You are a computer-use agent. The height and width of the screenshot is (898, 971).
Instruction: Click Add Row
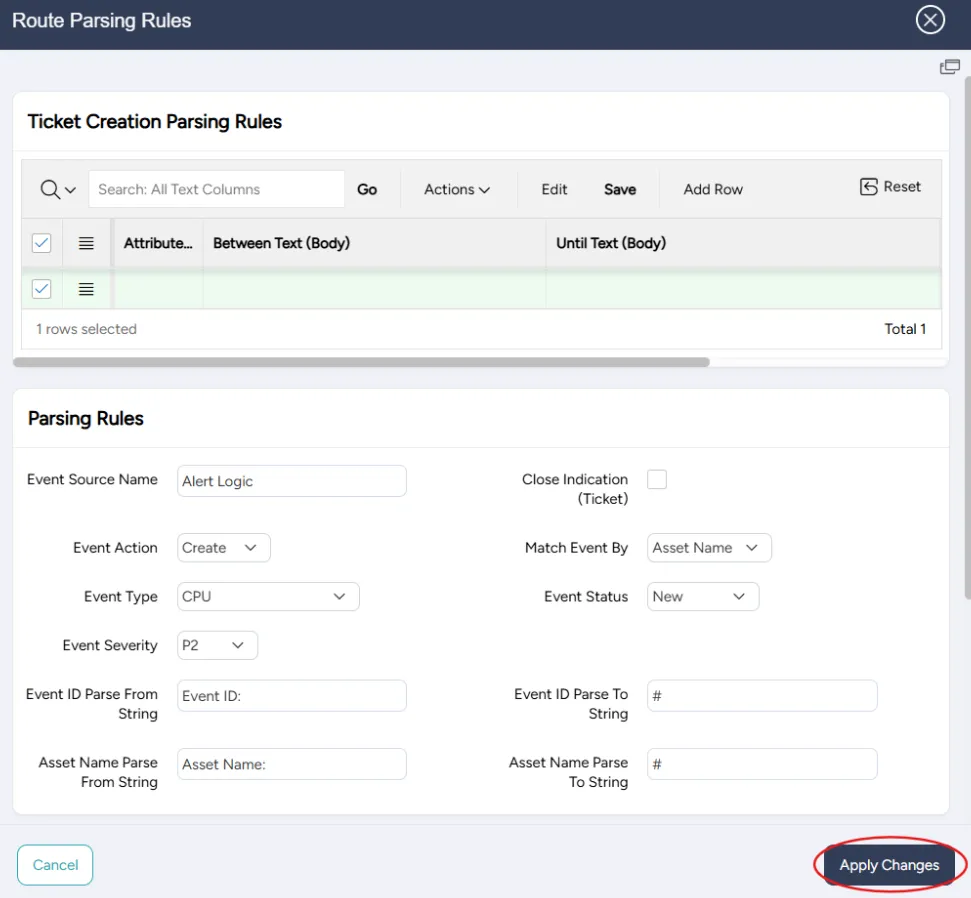(x=713, y=190)
